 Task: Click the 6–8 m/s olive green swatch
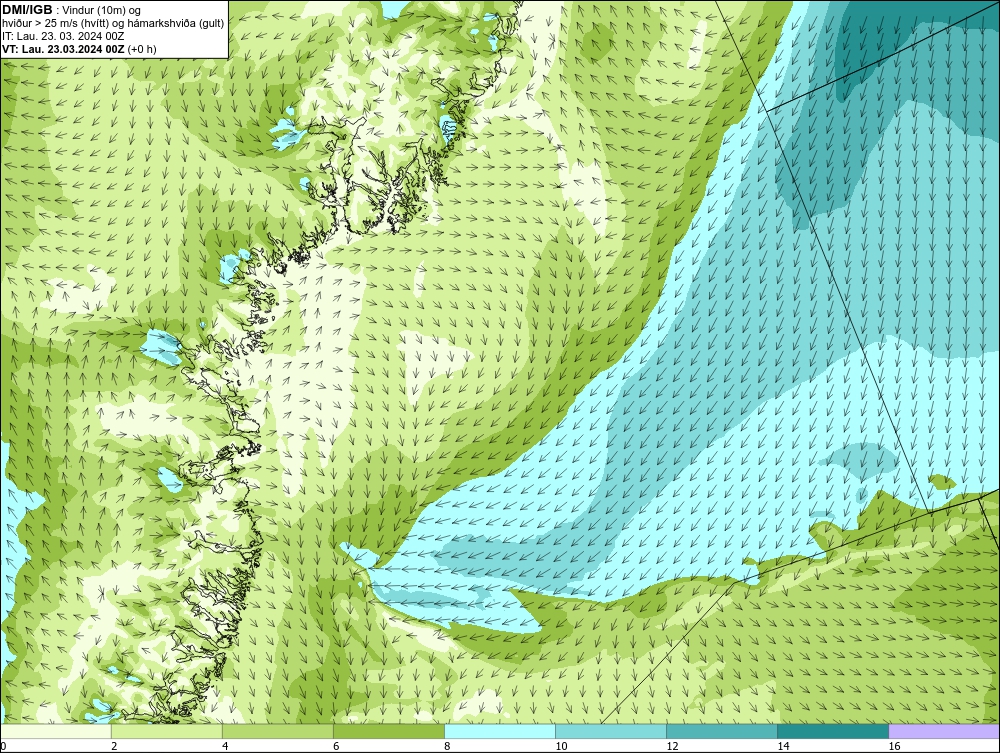pos(388,731)
